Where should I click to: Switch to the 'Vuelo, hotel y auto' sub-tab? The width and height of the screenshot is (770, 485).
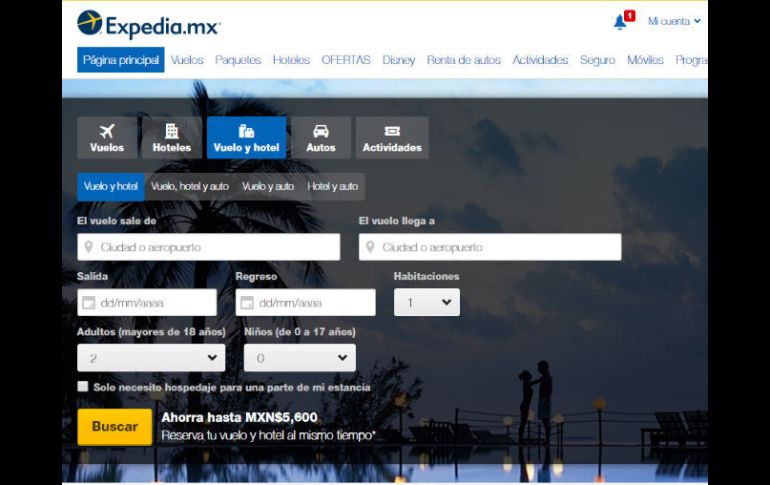190,187
